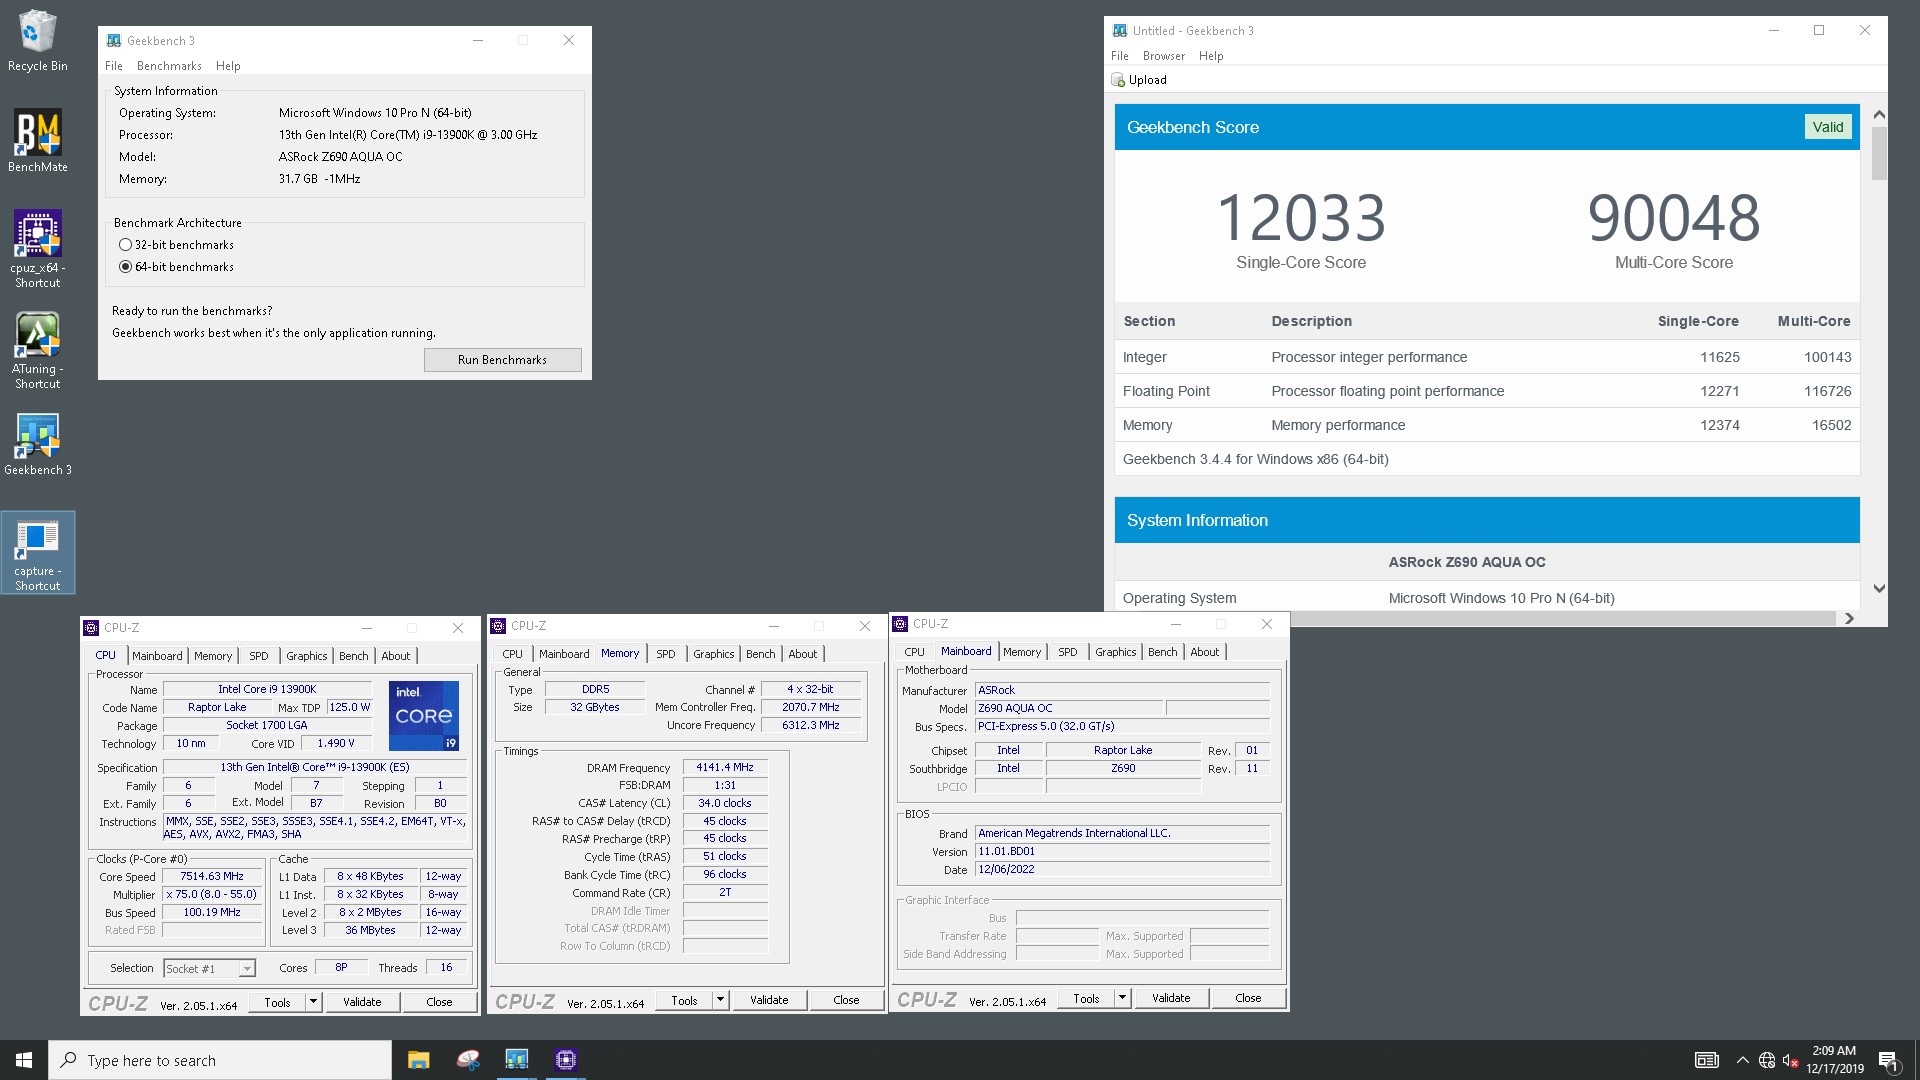Click Validate button in middle CPU-Z

tap(769, 1000)
